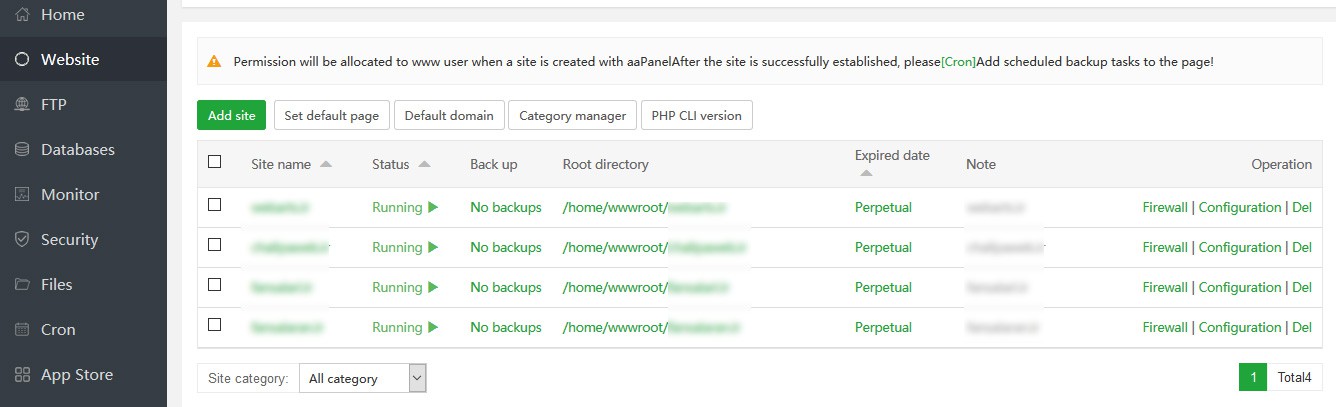1336x407 pixels.
Task: Click the Monitor chart icon
Action: coord(22,195)
